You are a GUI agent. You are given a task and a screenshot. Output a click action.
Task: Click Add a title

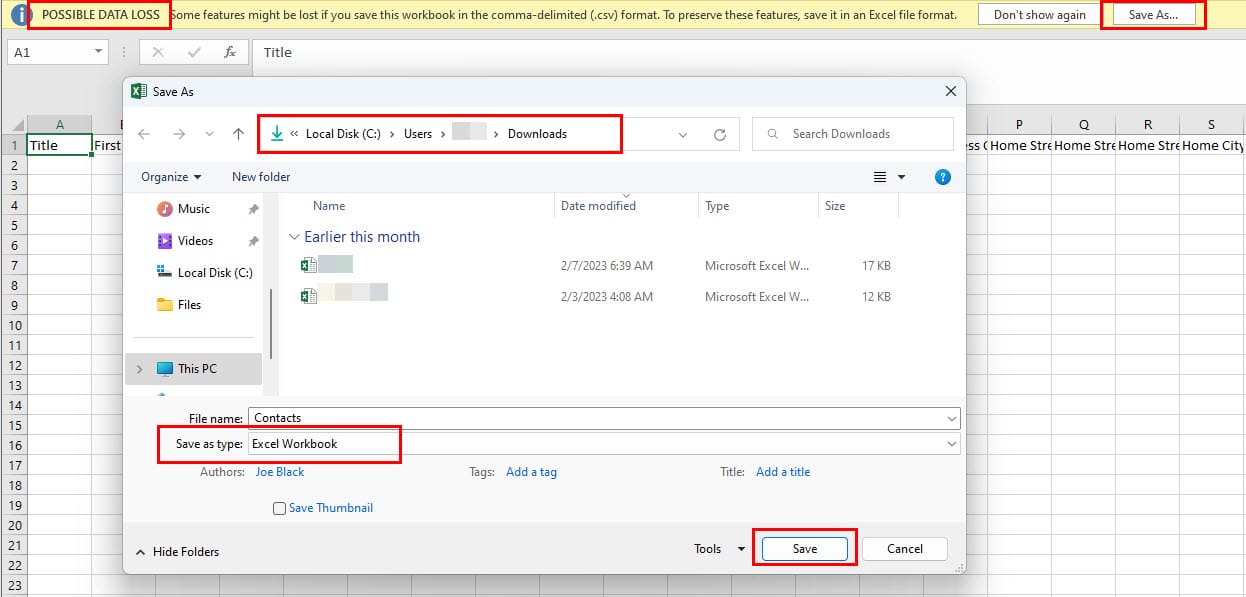pos(783,472)
